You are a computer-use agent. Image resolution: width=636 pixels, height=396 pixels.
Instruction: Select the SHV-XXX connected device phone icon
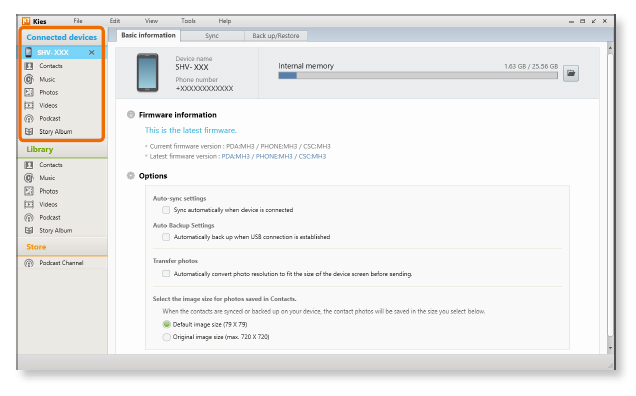coord(28,52)
